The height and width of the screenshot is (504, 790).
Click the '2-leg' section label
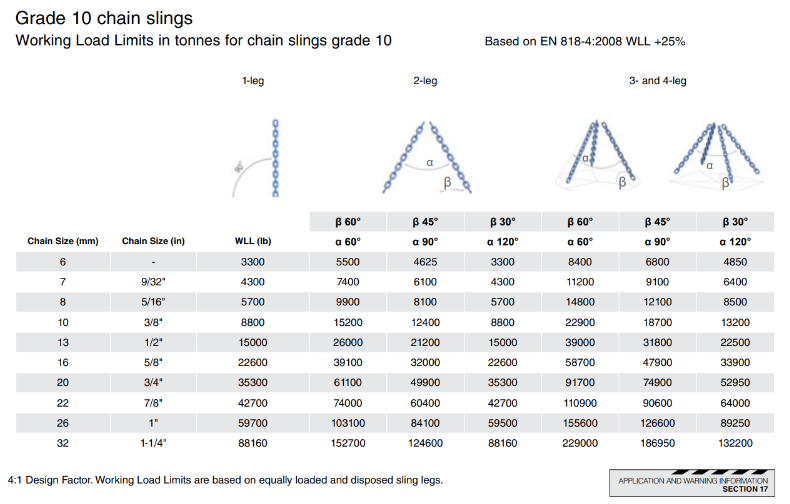[425, 80]
